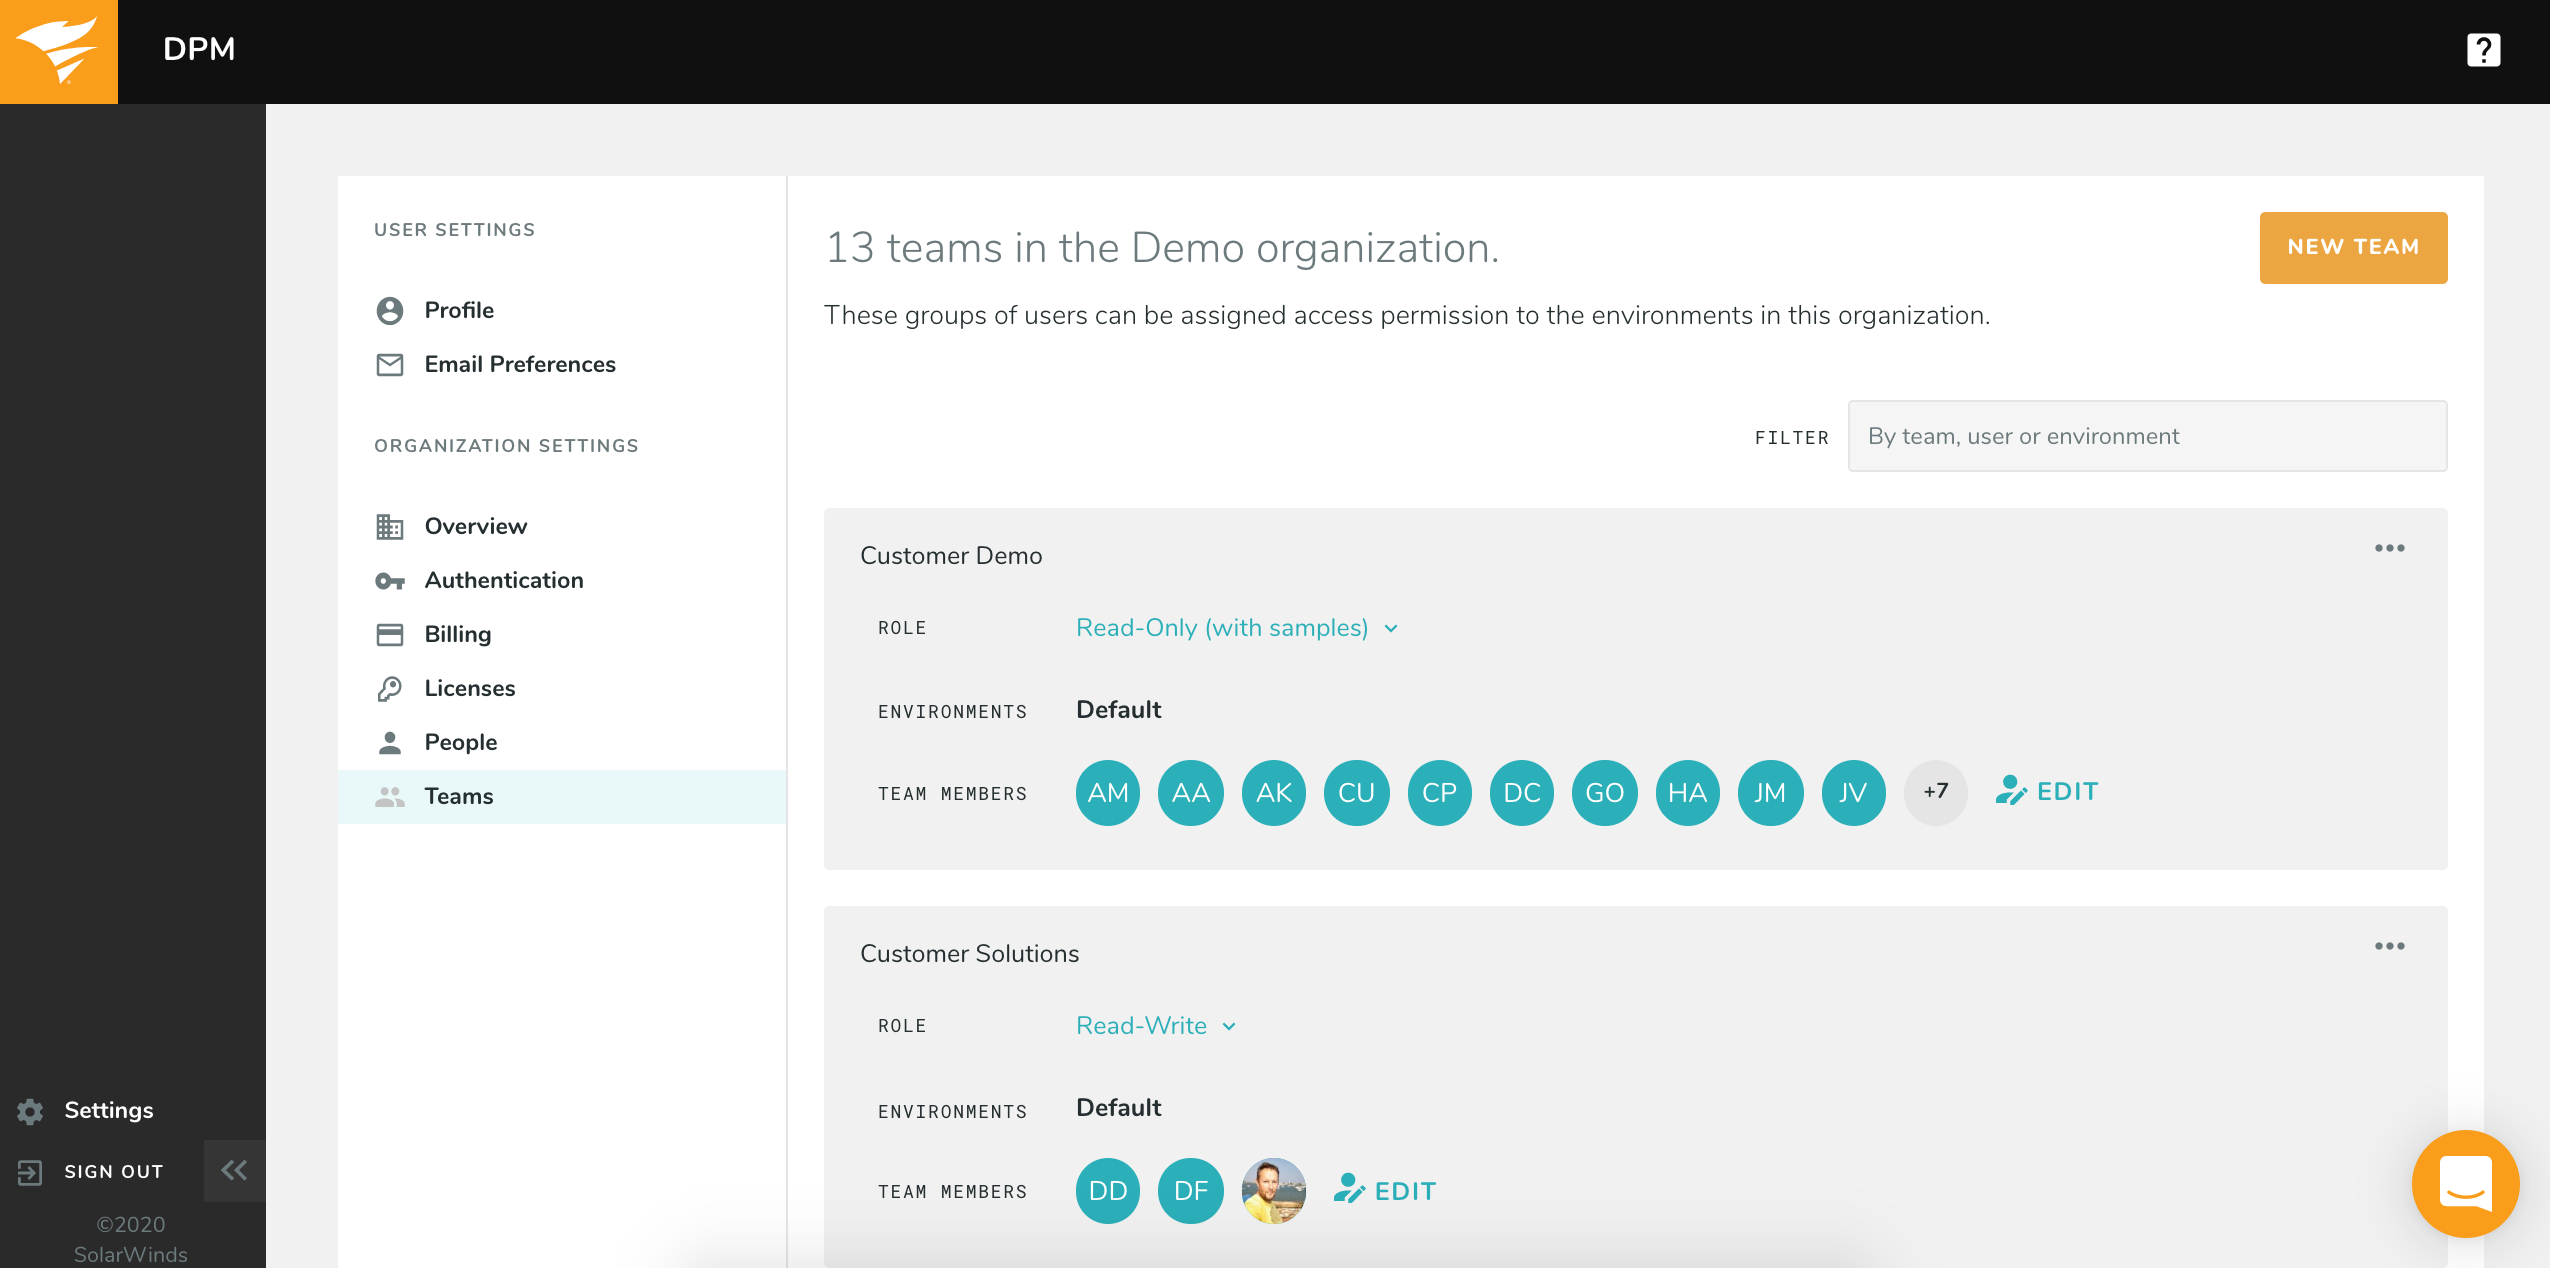This screenshot has width=2550, height=1268.
Task: Expand Read-Only (with samples) role dropdown
Action: [x=1236, y=628]
